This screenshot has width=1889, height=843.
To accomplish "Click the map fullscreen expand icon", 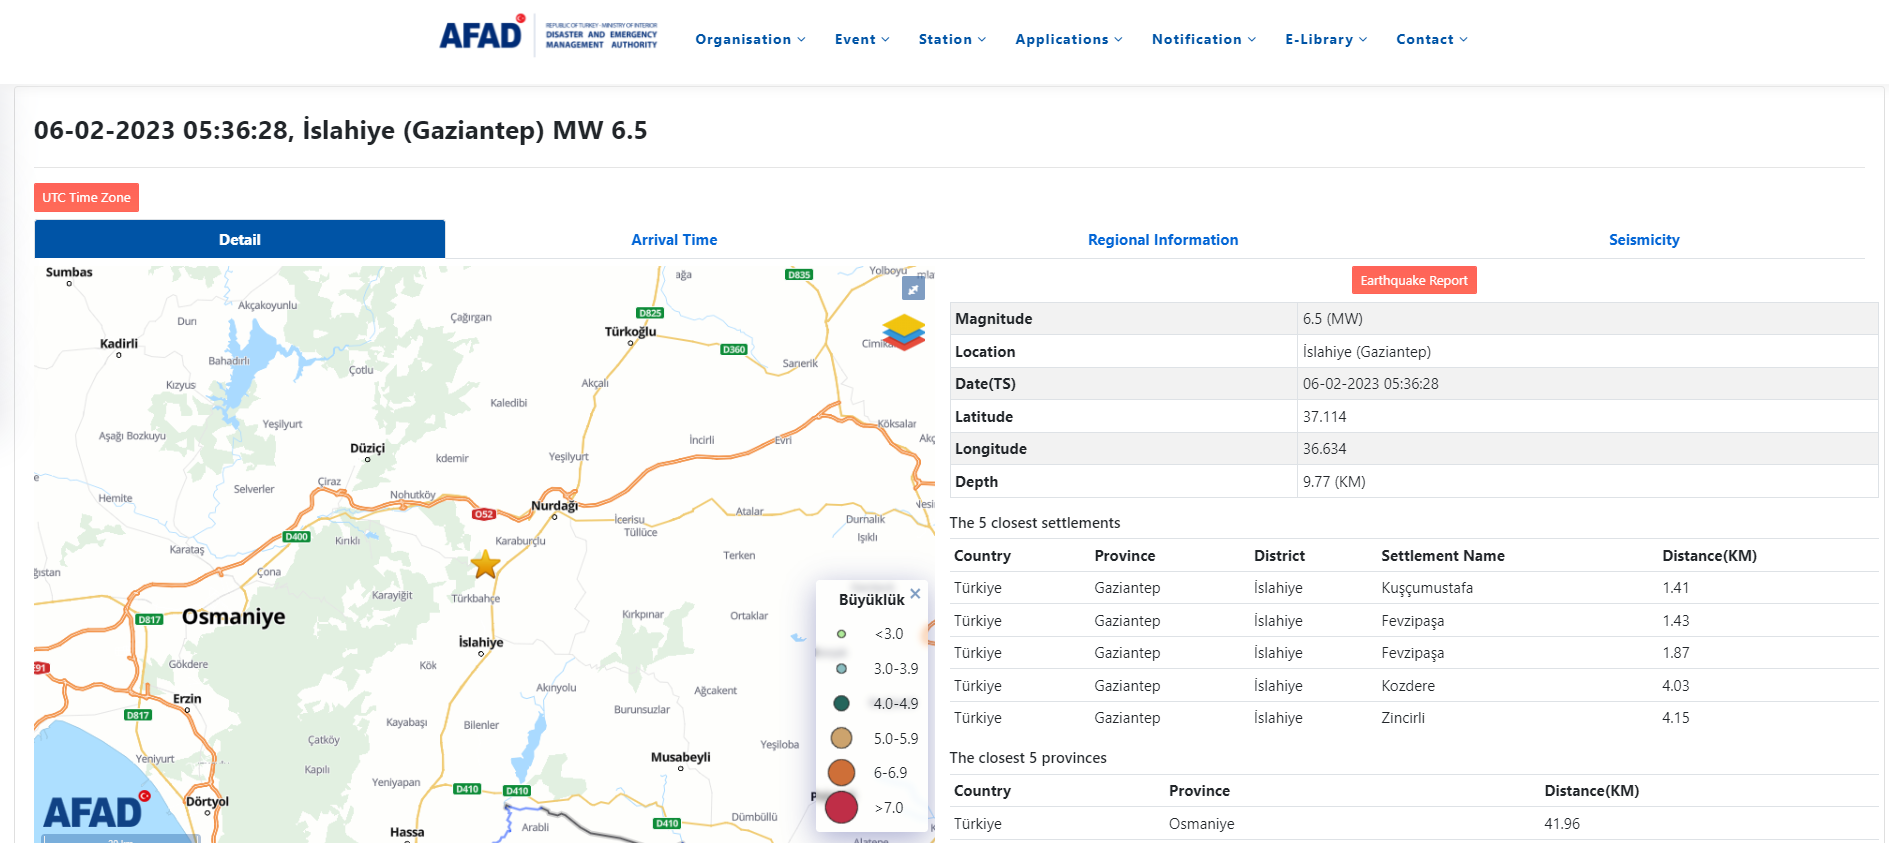I will pyautogui.click(x=913, y=288).
